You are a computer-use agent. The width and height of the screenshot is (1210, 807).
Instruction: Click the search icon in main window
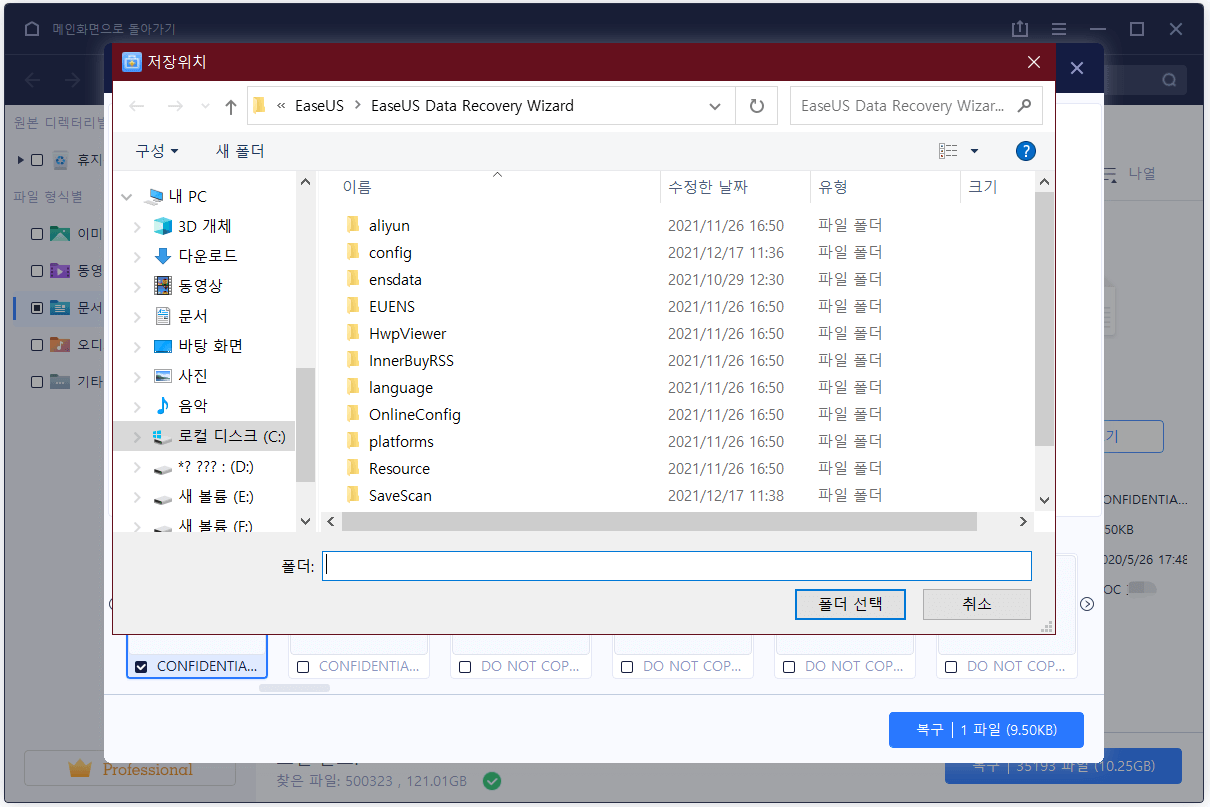1169,80
